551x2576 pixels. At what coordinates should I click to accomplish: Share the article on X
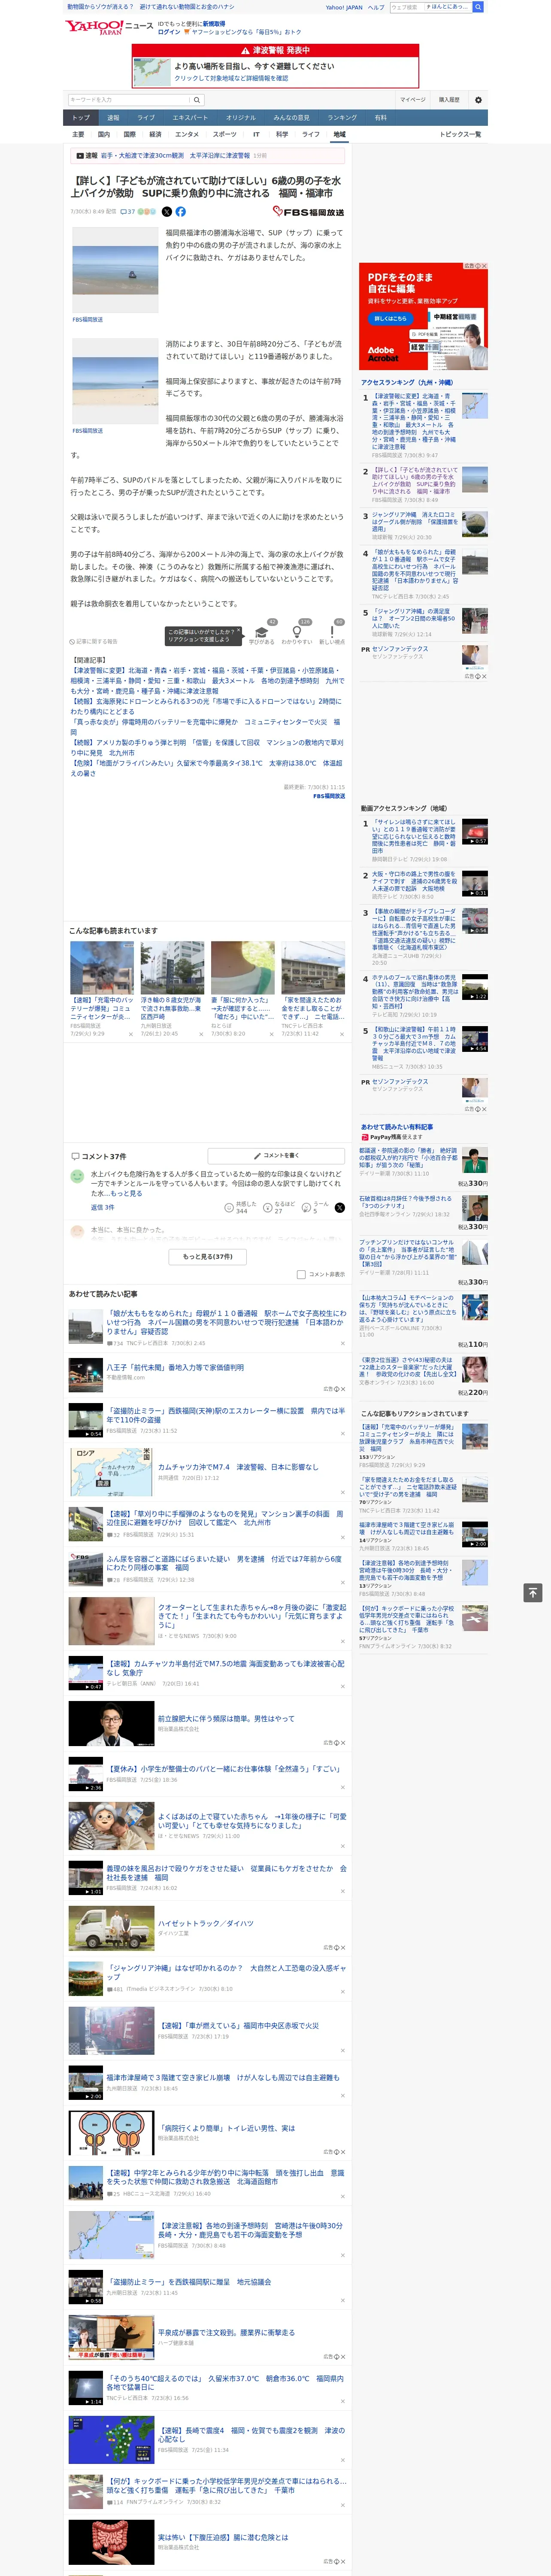click(x=167, y=212)
